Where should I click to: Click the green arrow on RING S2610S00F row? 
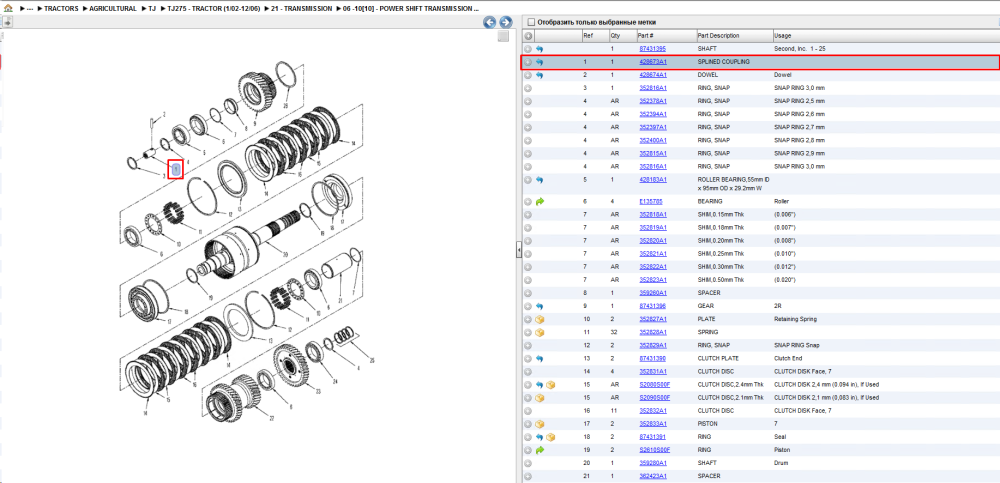pyautogui.click(x=539, y=450)
